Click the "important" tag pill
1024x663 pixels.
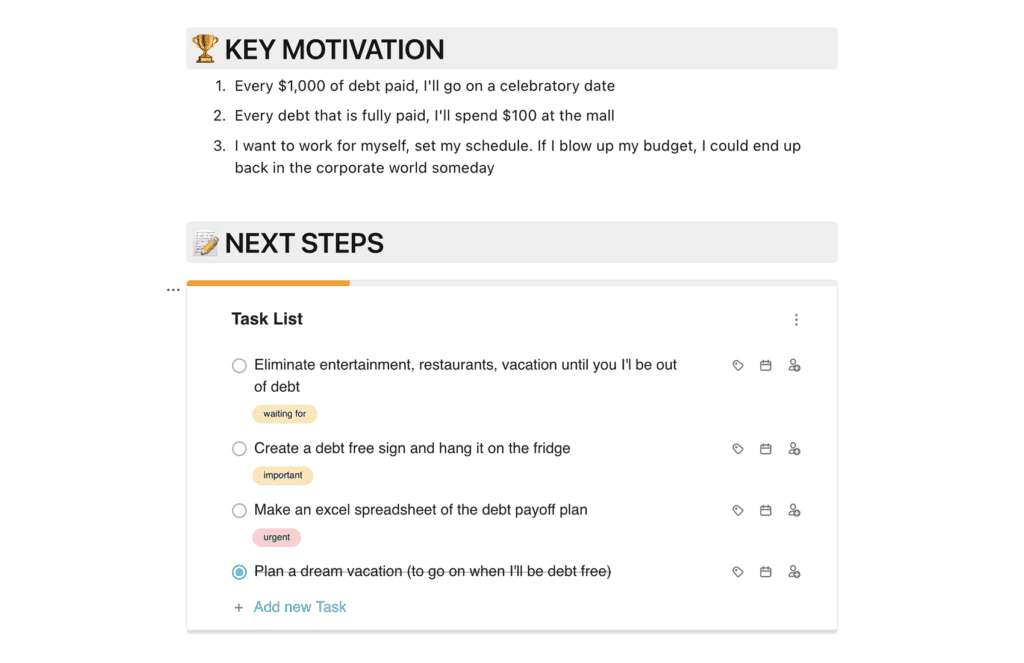click(x=283, y=475)
